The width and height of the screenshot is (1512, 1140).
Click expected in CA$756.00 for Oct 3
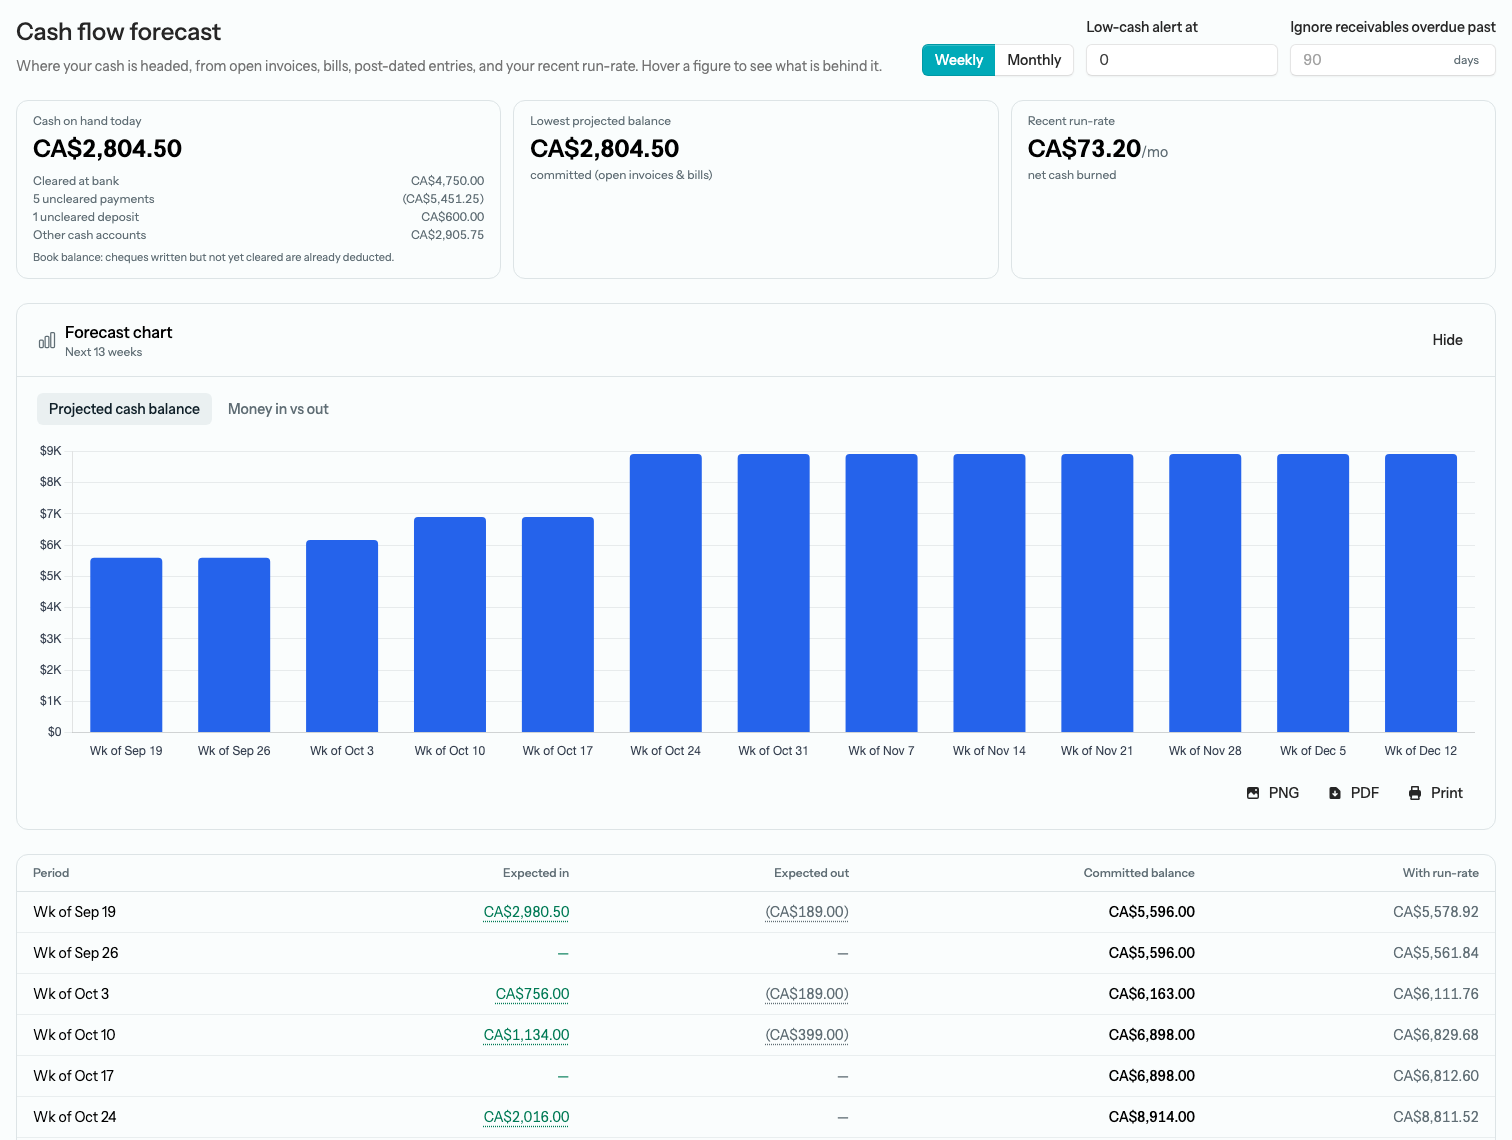point(532,994)
